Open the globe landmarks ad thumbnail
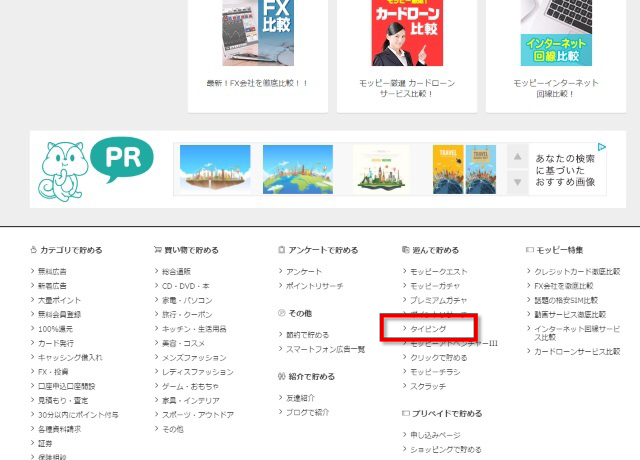Viewport: 640px width, 460px height. pos(298,169)
